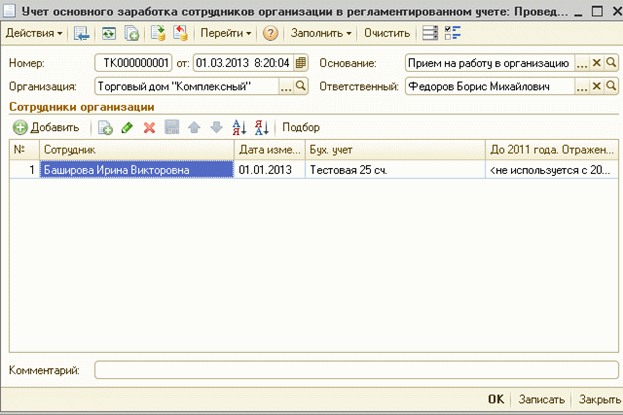
Task: Click magnifier icon beside Организация field
Action: coord(301,87)
